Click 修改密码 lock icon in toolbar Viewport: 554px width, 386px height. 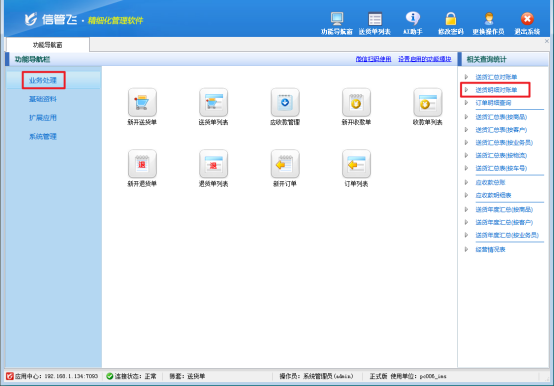(450, 19)
